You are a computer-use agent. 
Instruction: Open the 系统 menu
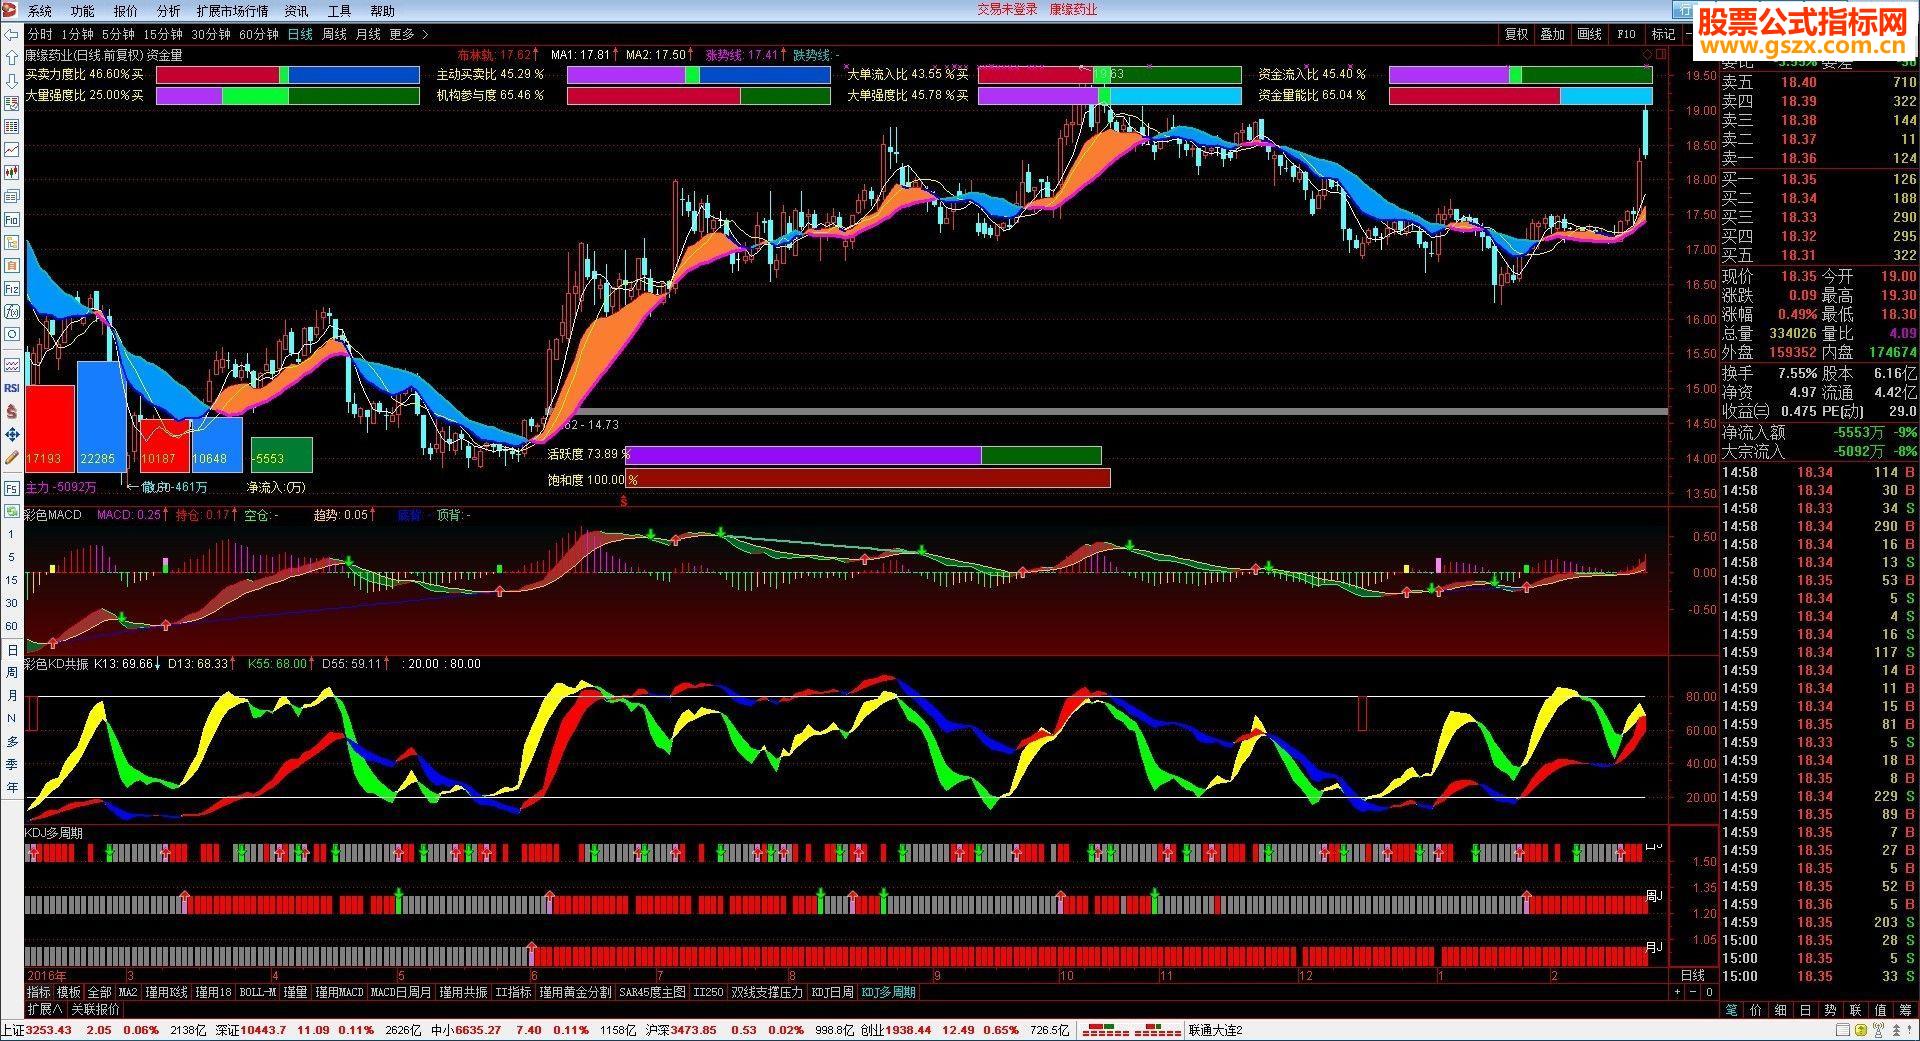[40, 11]
